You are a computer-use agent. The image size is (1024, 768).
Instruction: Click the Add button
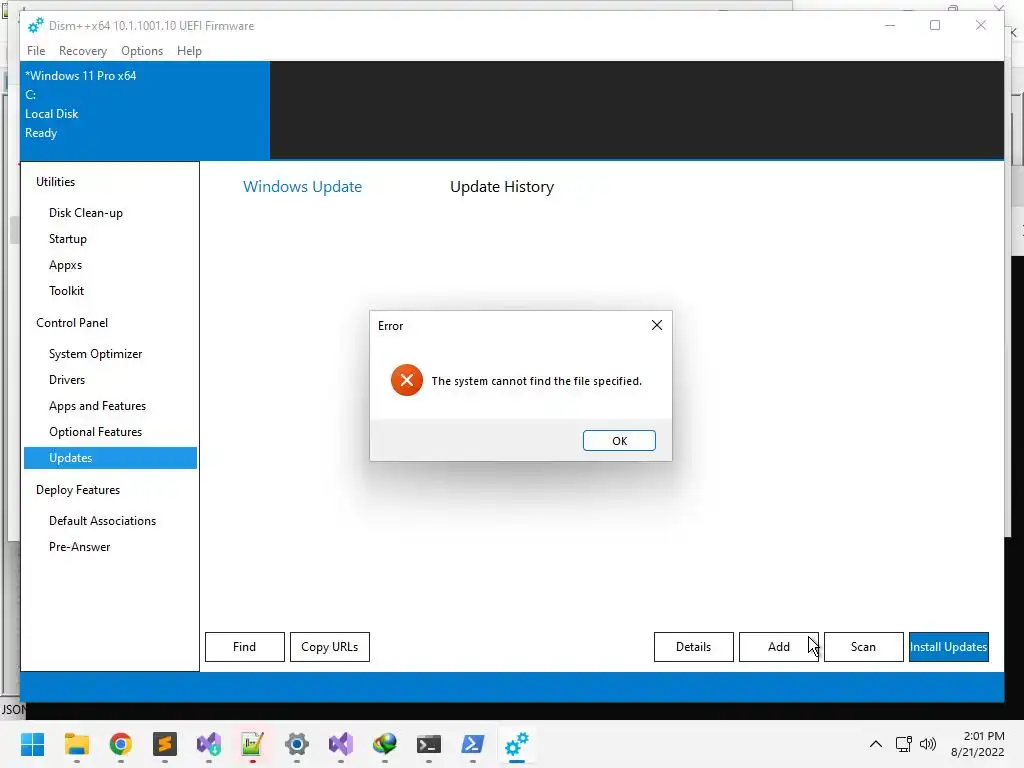point(778,647)
